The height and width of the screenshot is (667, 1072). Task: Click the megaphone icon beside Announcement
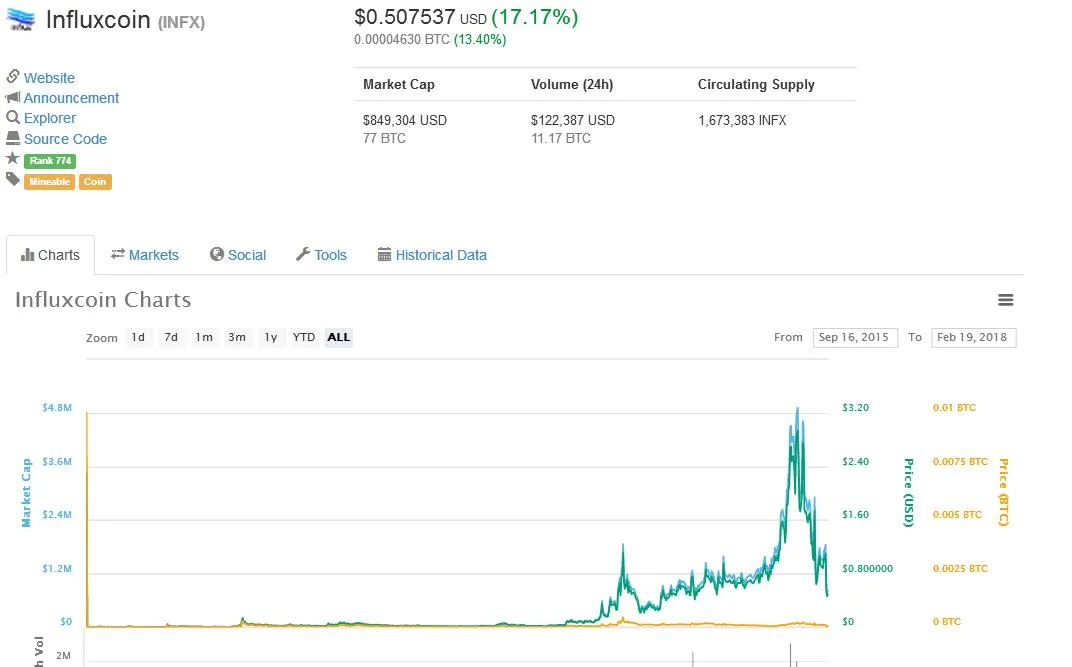13,97
